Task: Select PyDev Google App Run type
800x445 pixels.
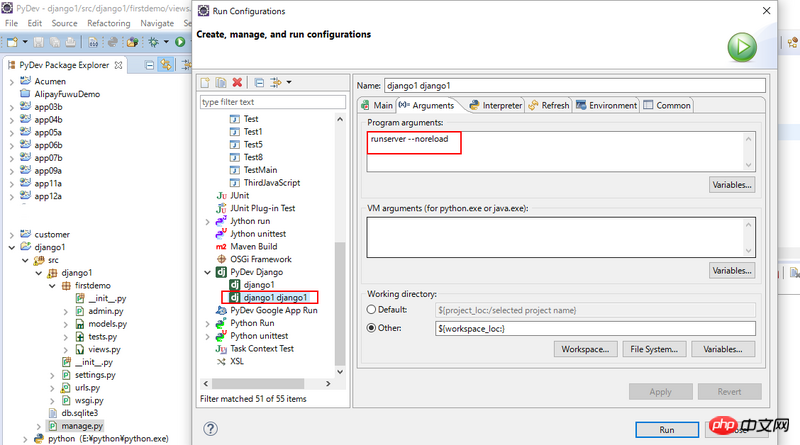Action: coord(273,310)
